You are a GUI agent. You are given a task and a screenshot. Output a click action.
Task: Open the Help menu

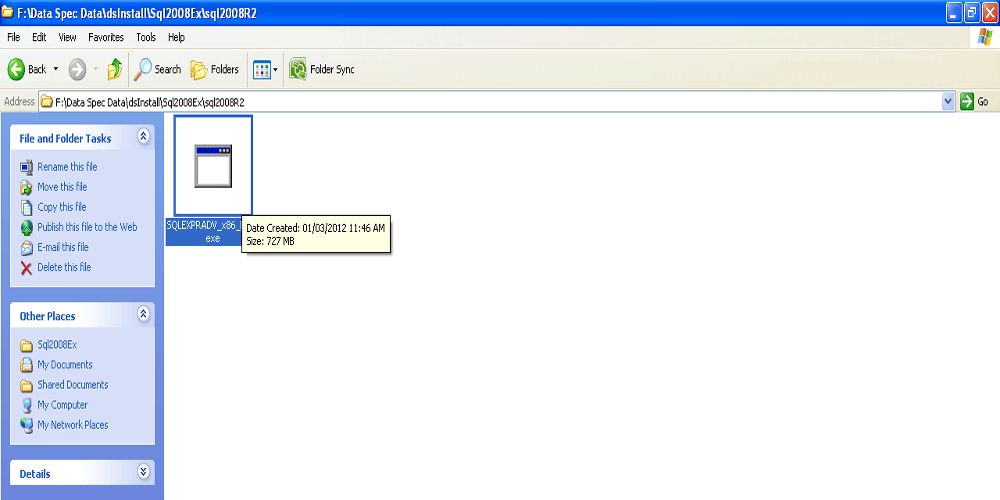(x=177, y=38)
